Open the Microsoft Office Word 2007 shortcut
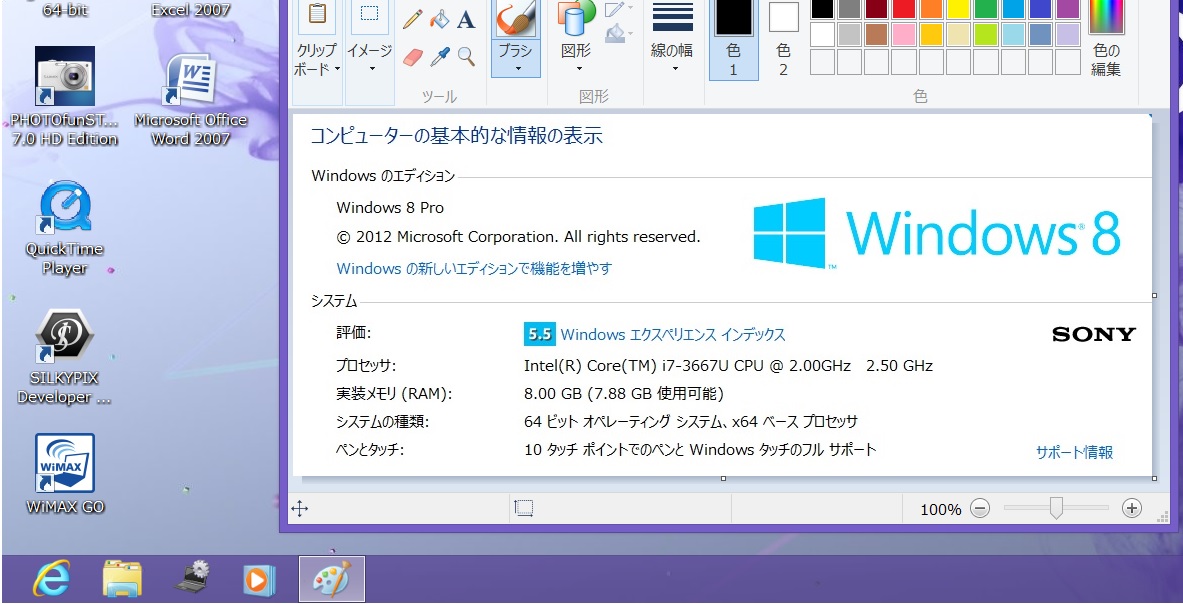1183x604 pixels. (190, 100)
